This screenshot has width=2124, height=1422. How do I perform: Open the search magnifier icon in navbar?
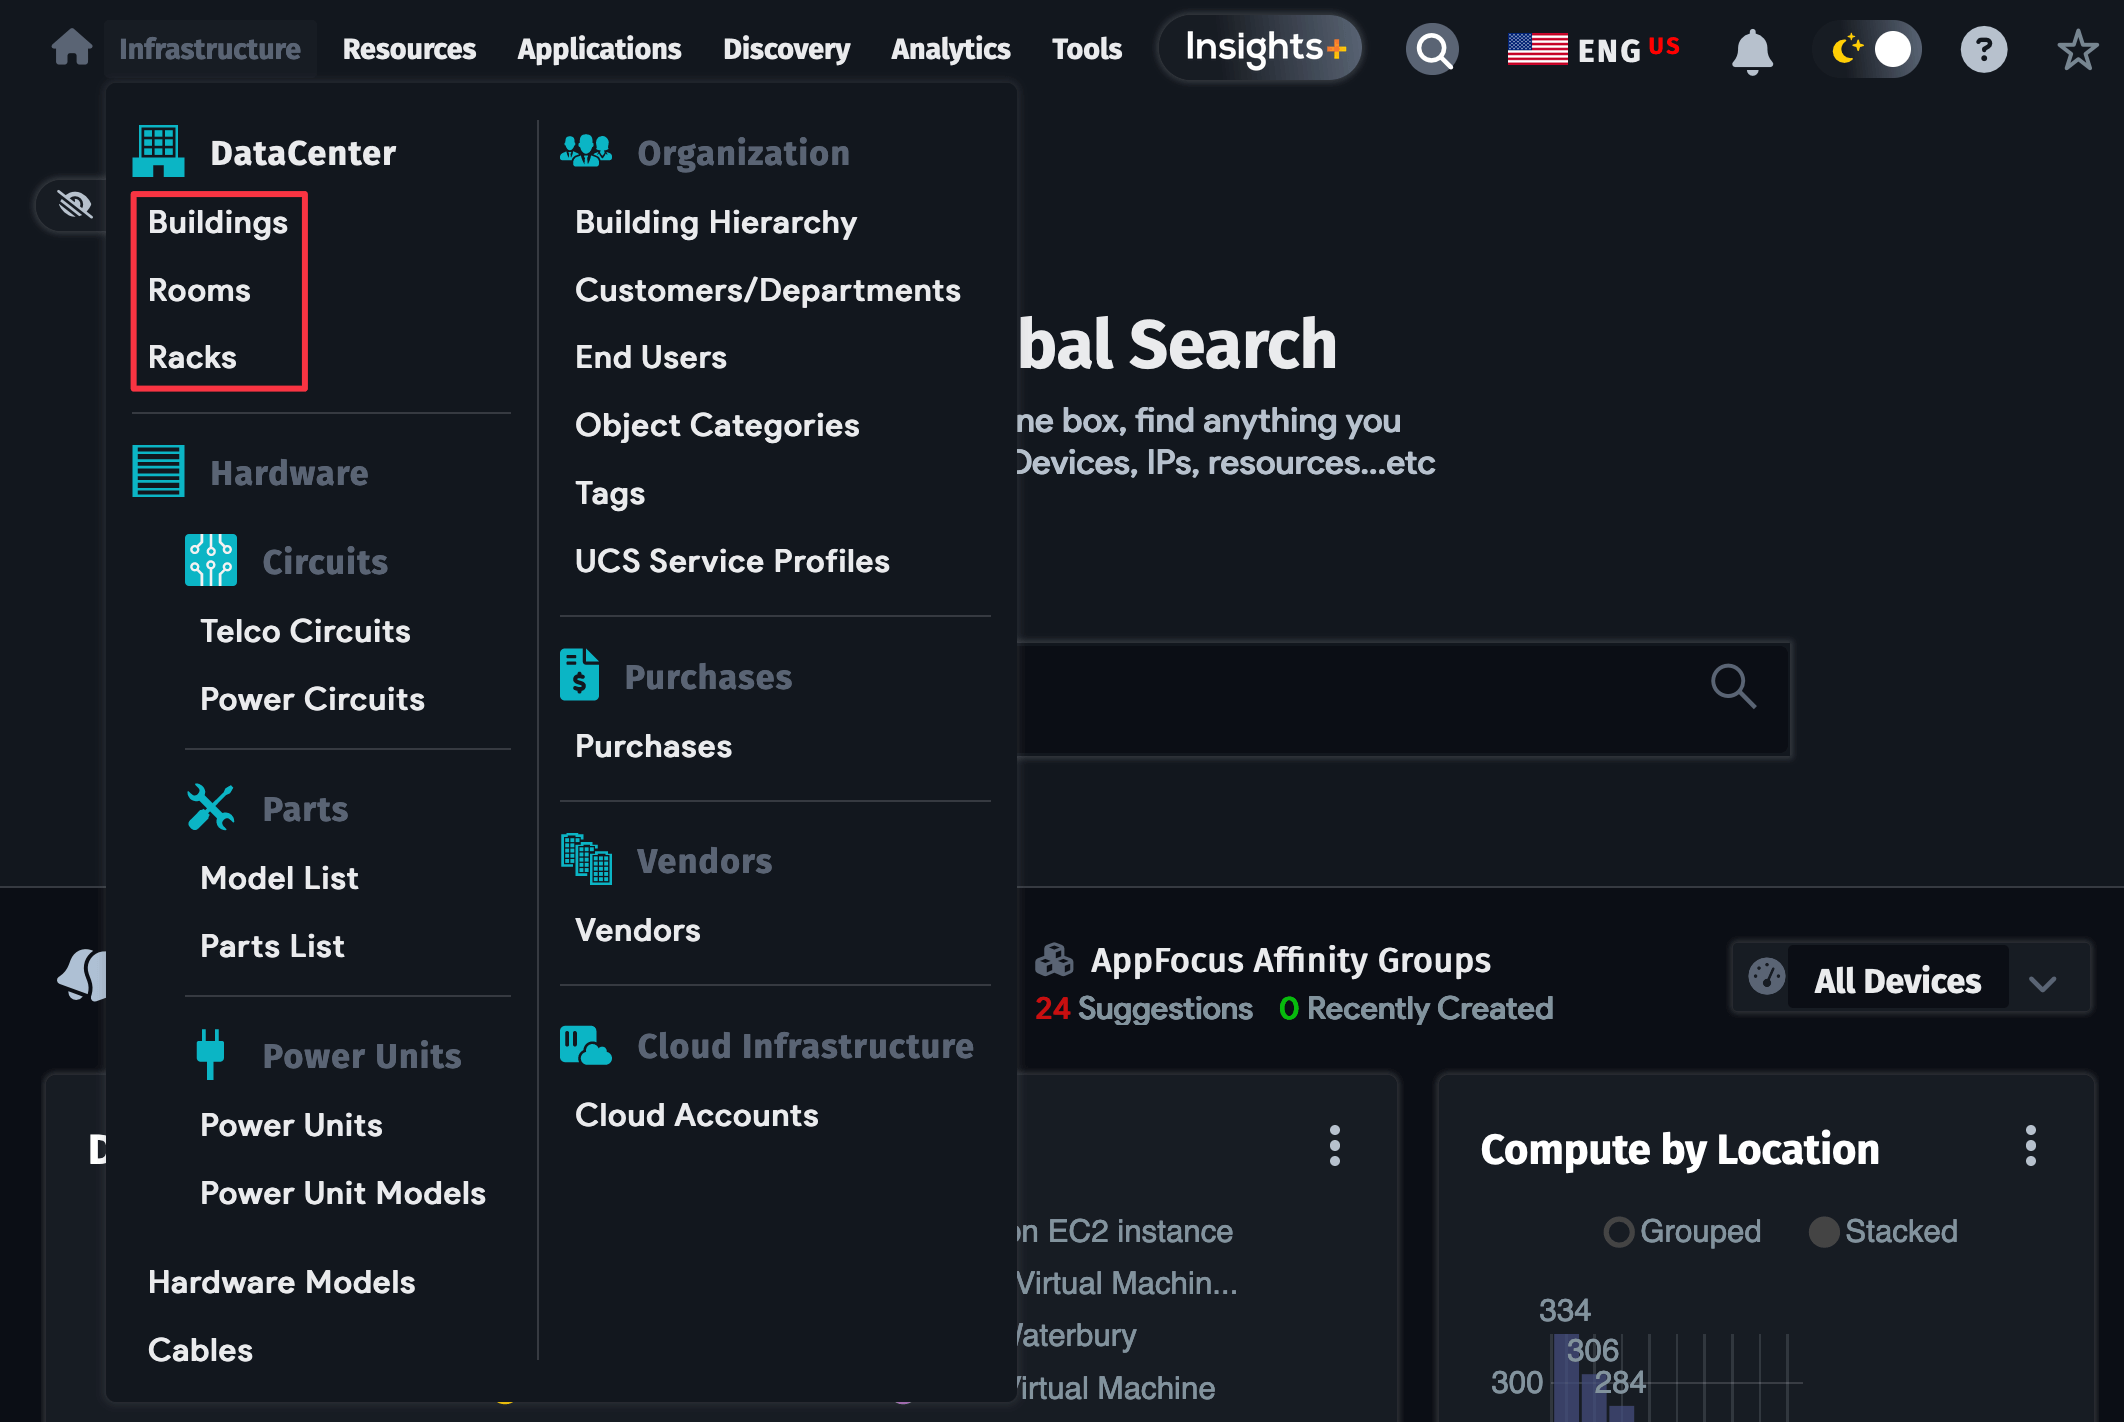1432,49
